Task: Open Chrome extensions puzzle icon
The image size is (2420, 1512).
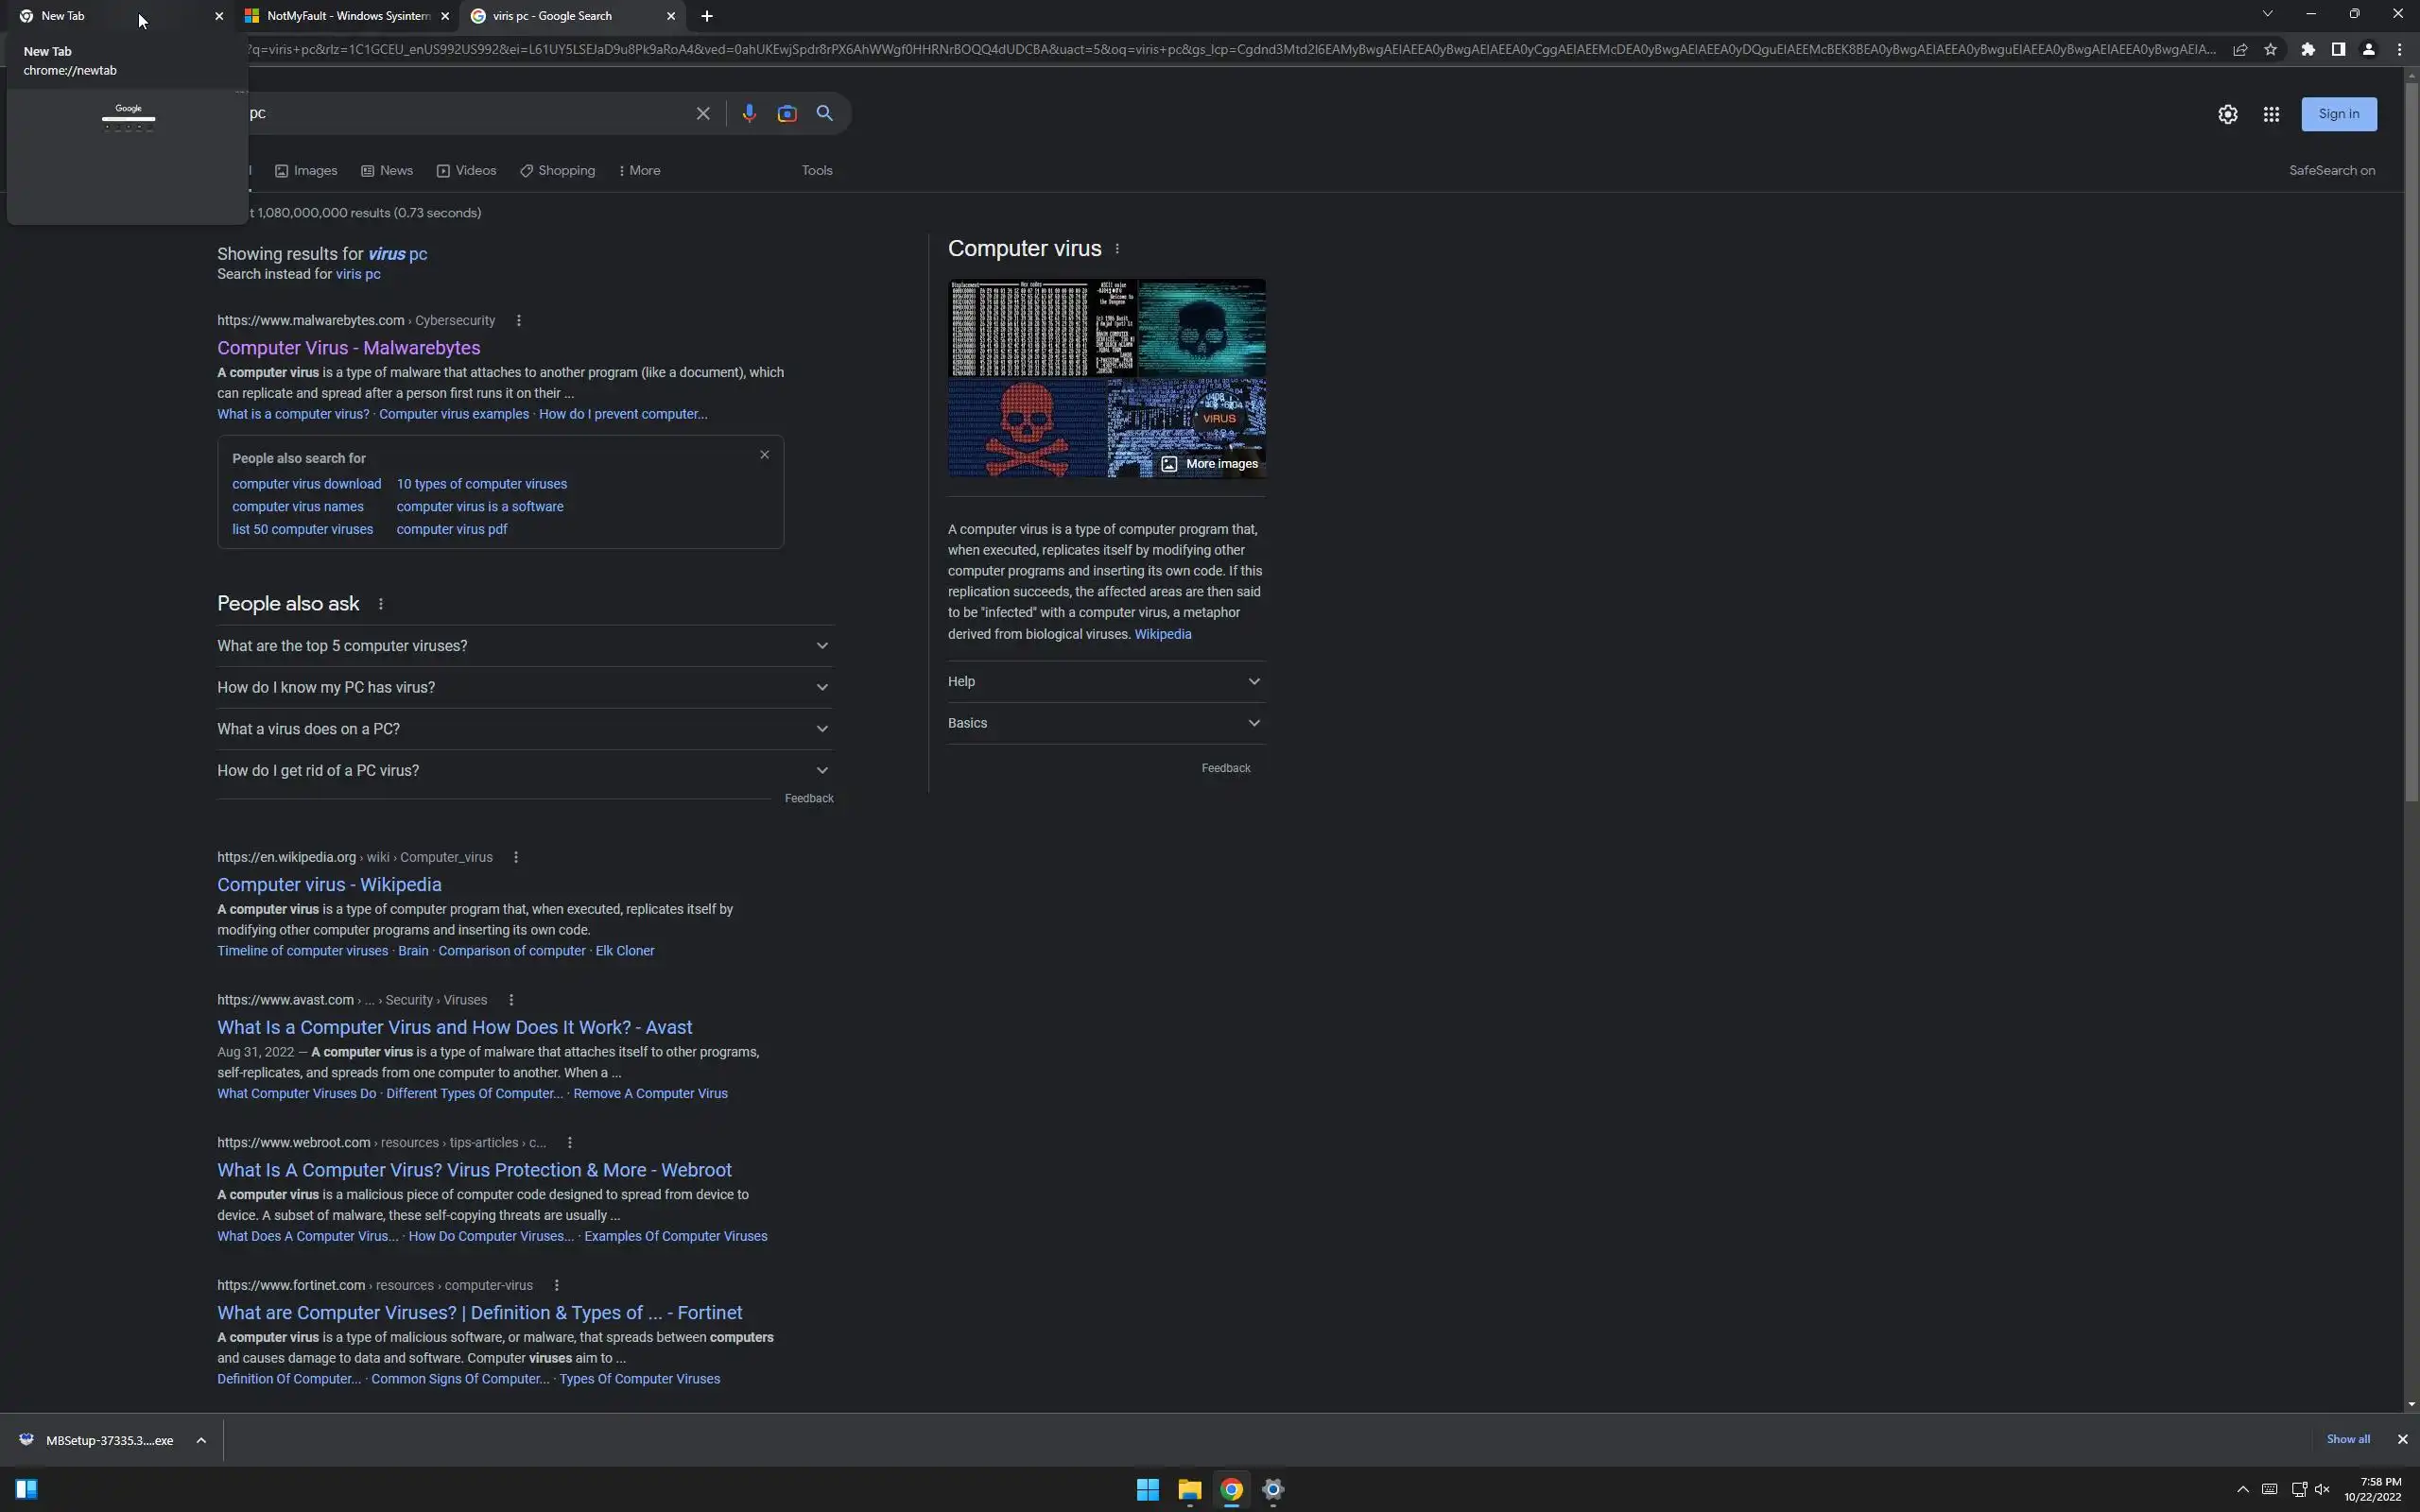Action: tap(2307, 50)
